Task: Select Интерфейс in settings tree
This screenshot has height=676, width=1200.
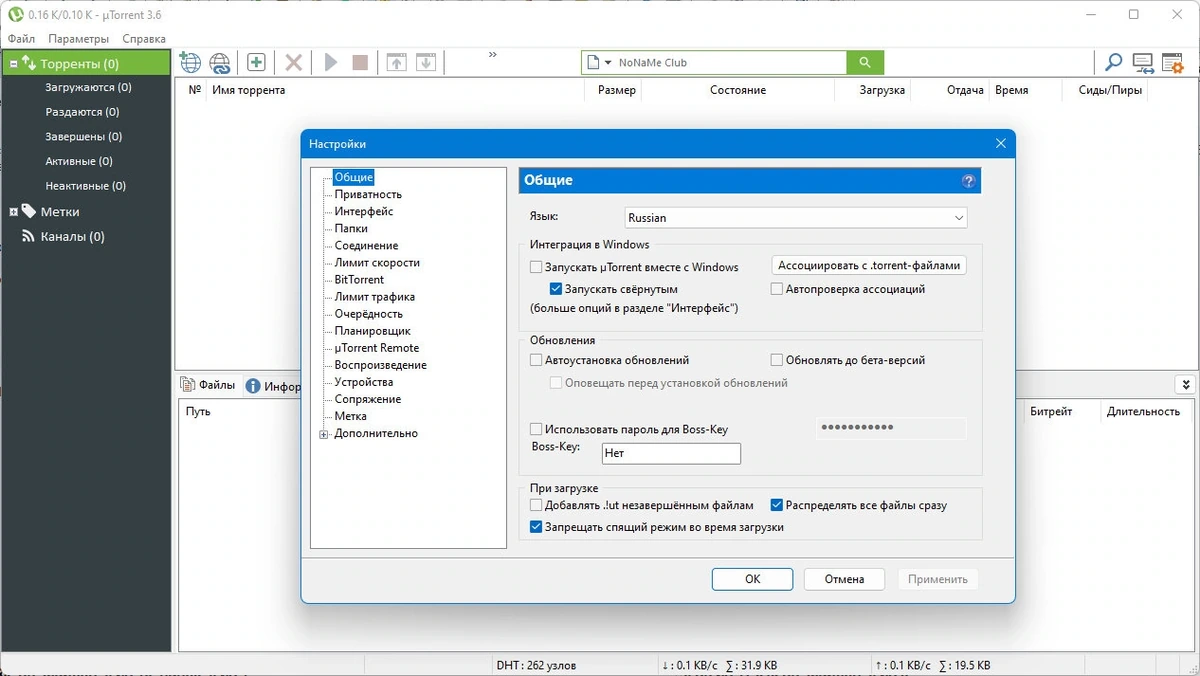Action: [x=364, y=212]
